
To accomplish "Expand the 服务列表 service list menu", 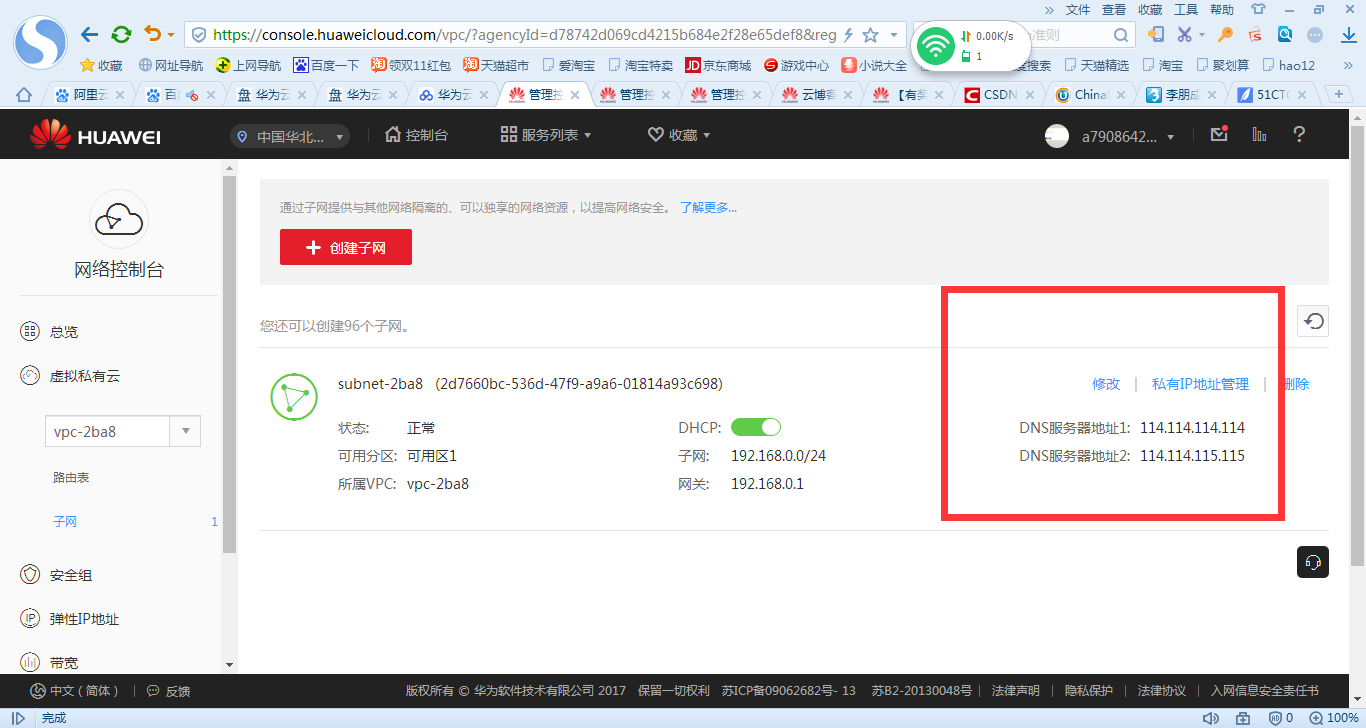I will click(546, 135).
